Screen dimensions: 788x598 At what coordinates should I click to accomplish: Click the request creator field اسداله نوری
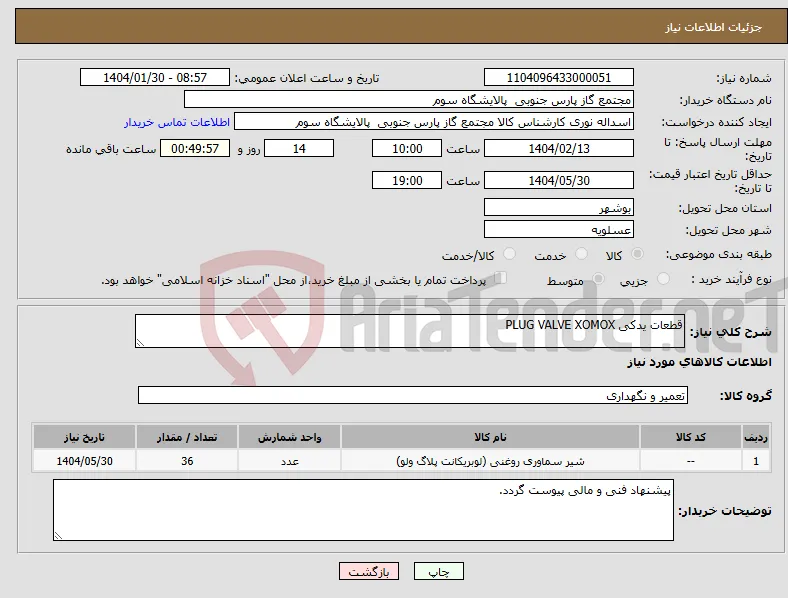click(434, 122)
